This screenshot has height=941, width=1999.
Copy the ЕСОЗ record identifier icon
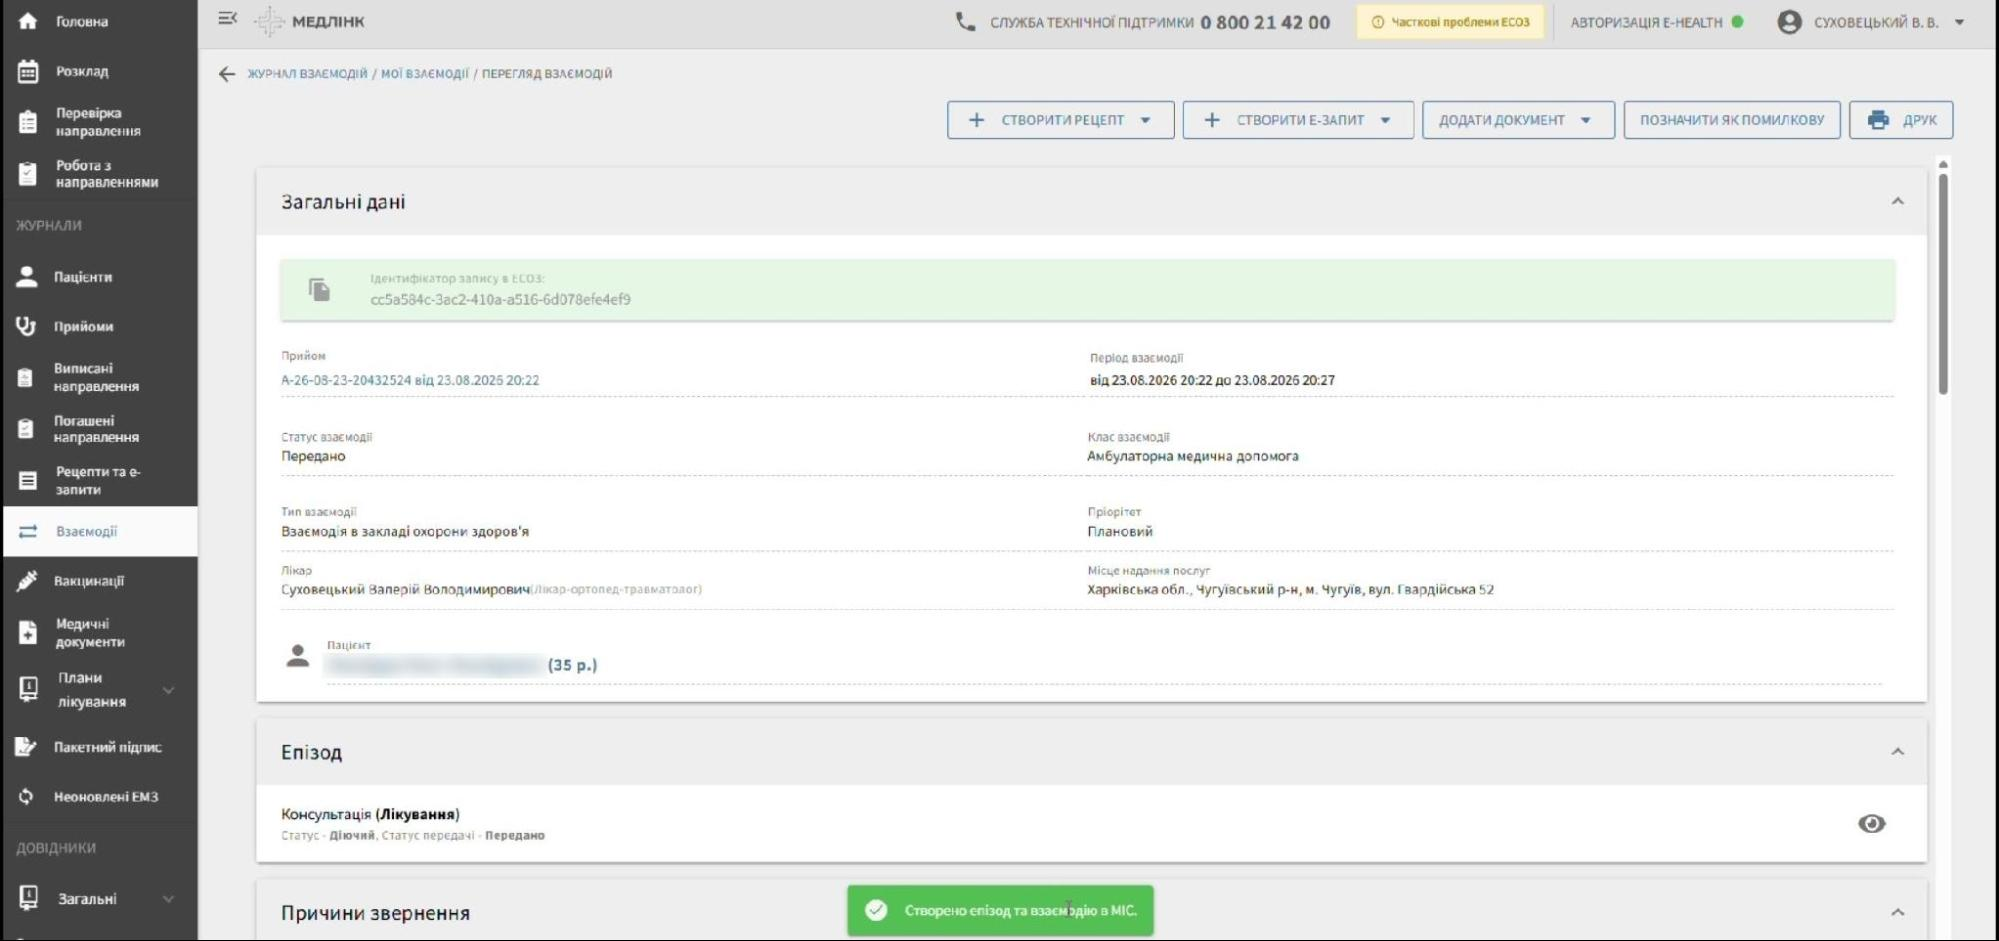319,290
